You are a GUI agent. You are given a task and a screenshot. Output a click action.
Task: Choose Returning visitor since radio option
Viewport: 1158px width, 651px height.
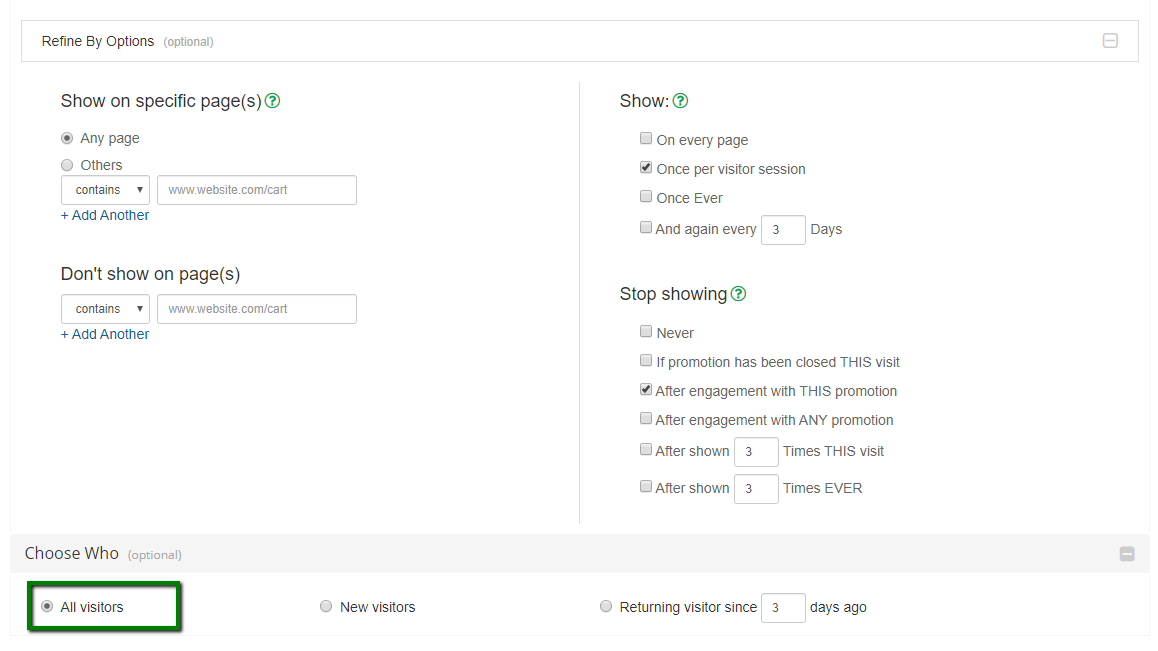pyautogui.click(x=606, y=606)
